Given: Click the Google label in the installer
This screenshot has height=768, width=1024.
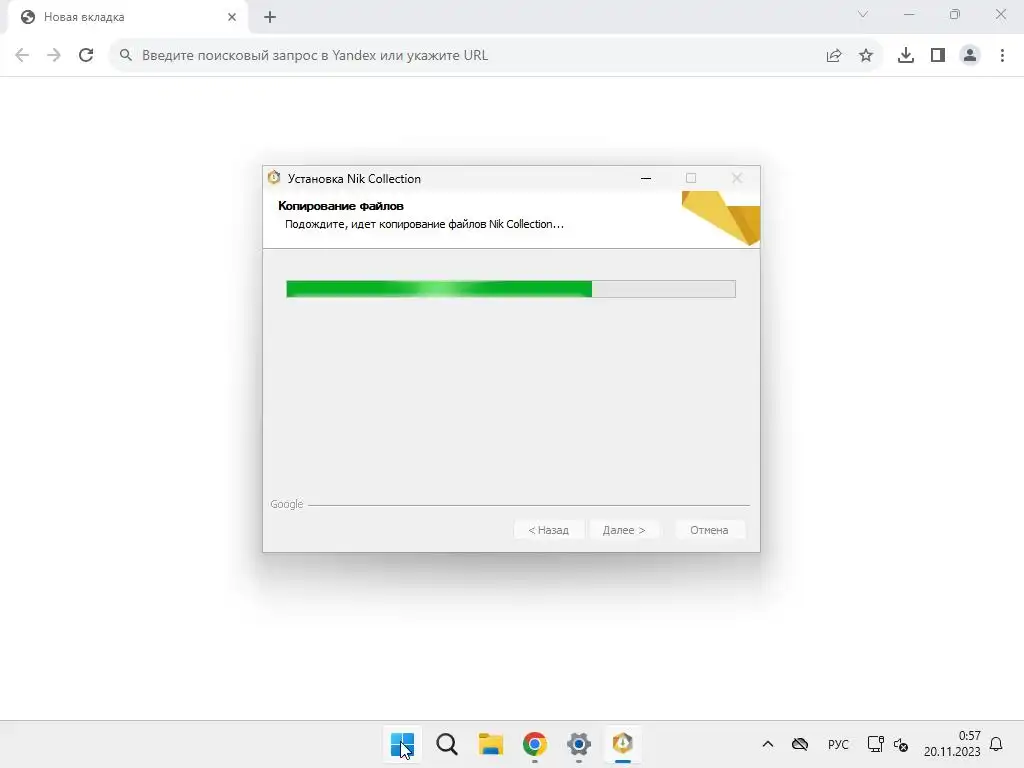Looking at the screenshot, I should click(x=287, y=504).
